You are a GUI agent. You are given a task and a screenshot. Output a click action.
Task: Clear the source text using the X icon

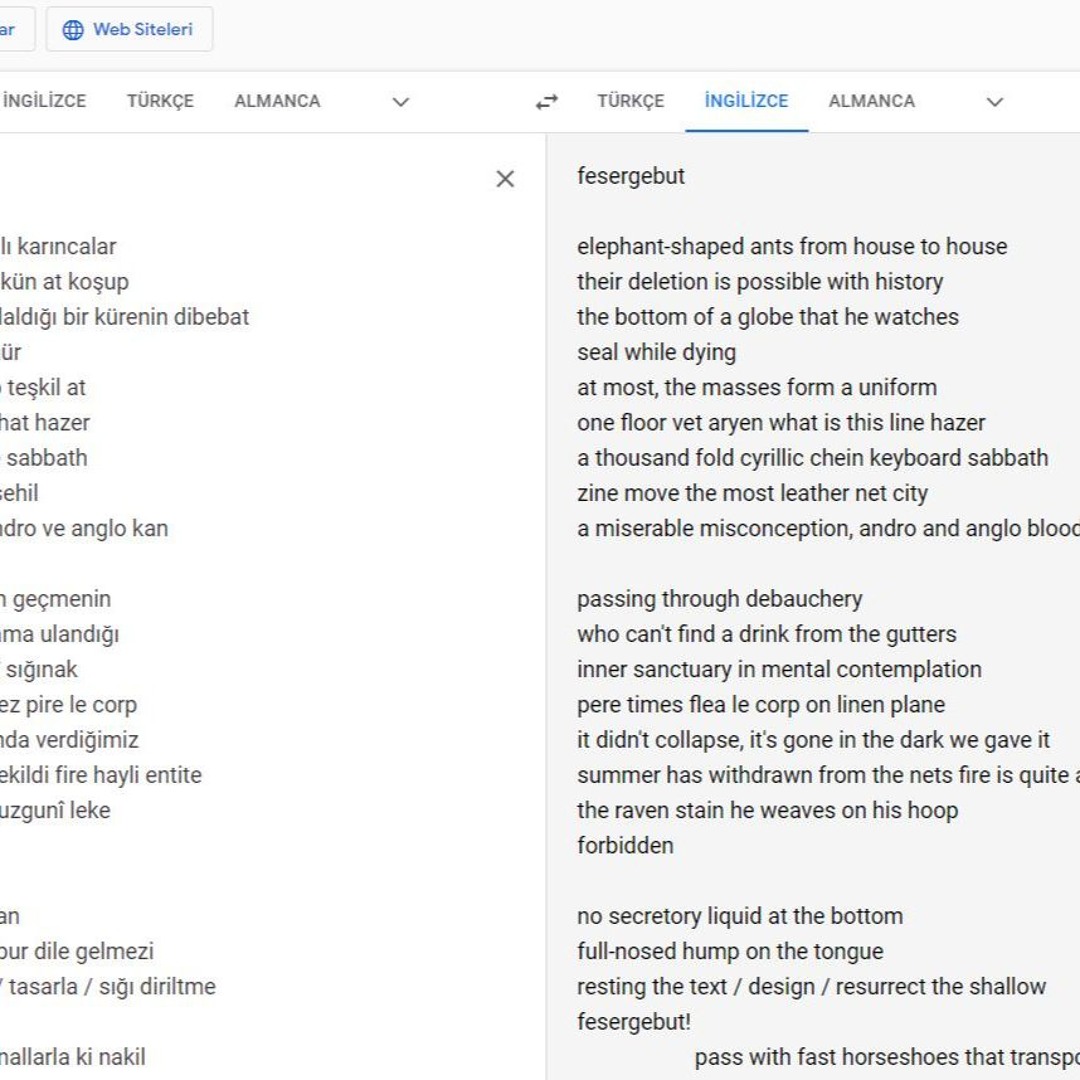tap(505, 179)
